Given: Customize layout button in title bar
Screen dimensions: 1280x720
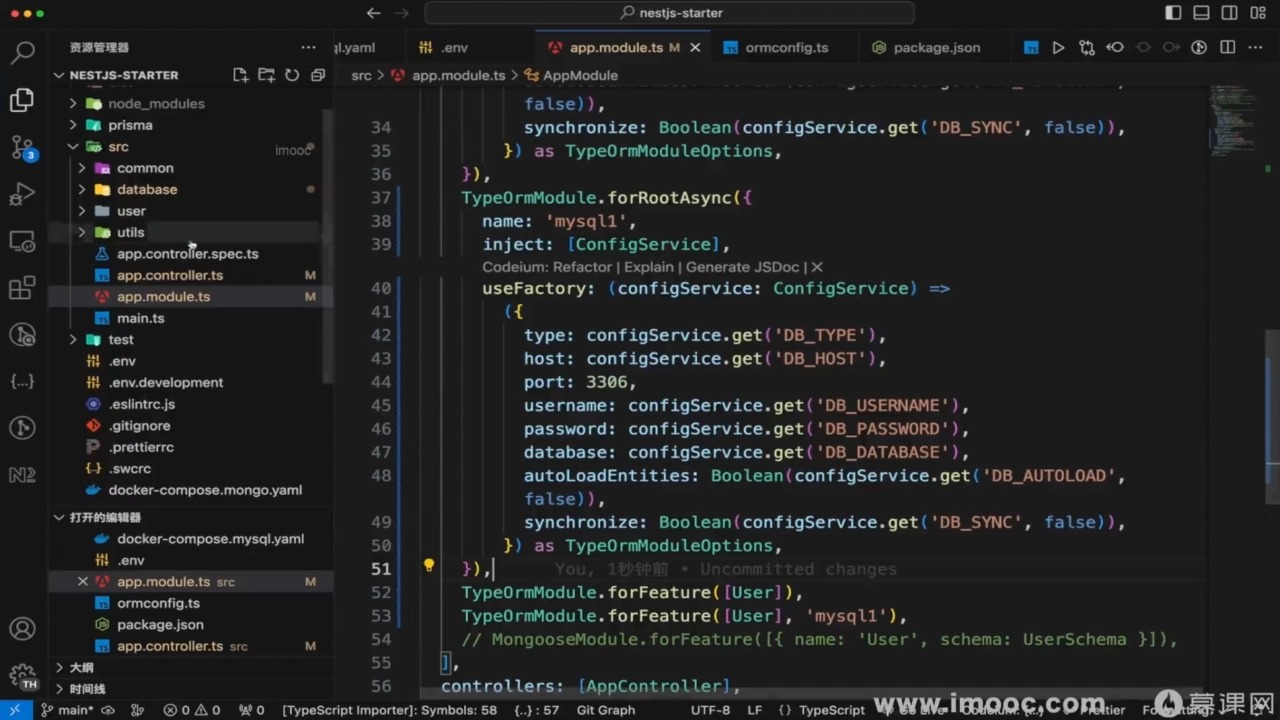Looking at the screenshot, I should coord(1257,13).
